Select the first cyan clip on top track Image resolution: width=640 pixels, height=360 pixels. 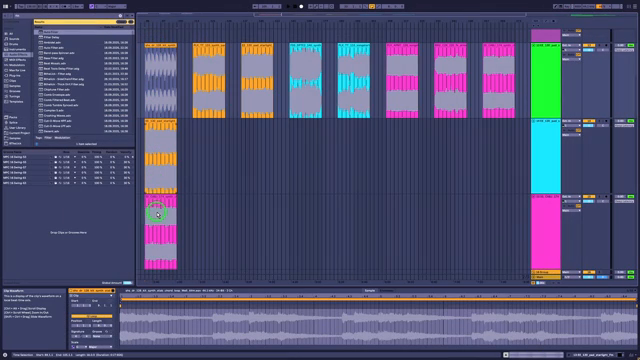[x=306, y=80]
